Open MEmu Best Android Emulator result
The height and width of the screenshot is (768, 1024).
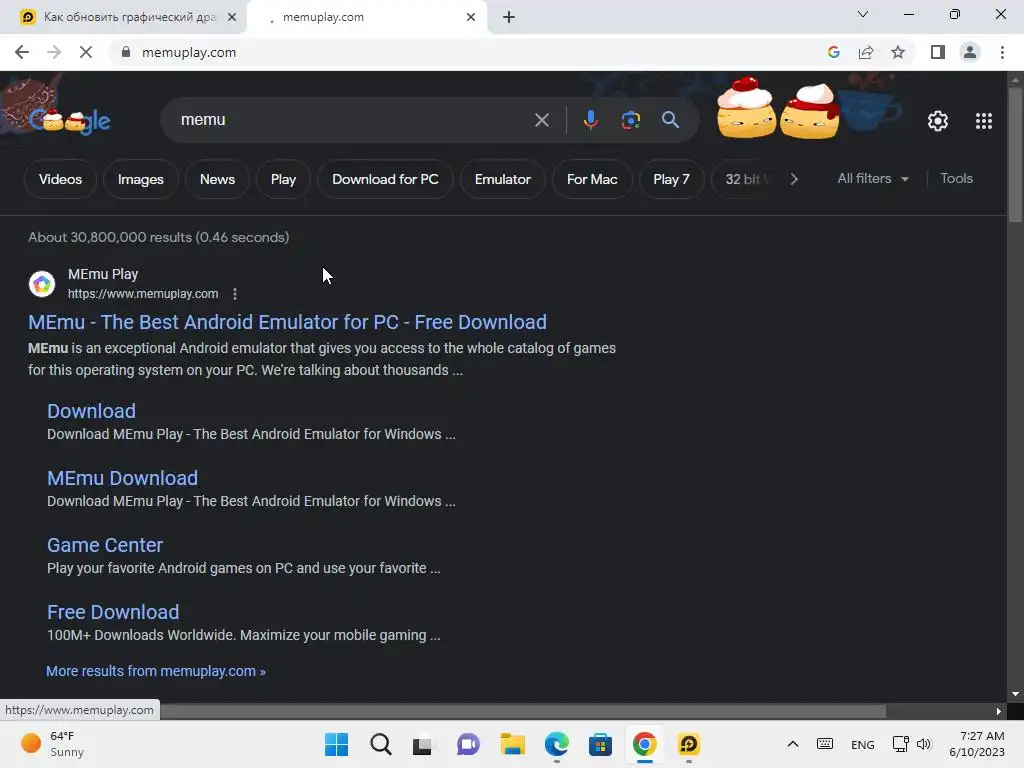[287, 322]
